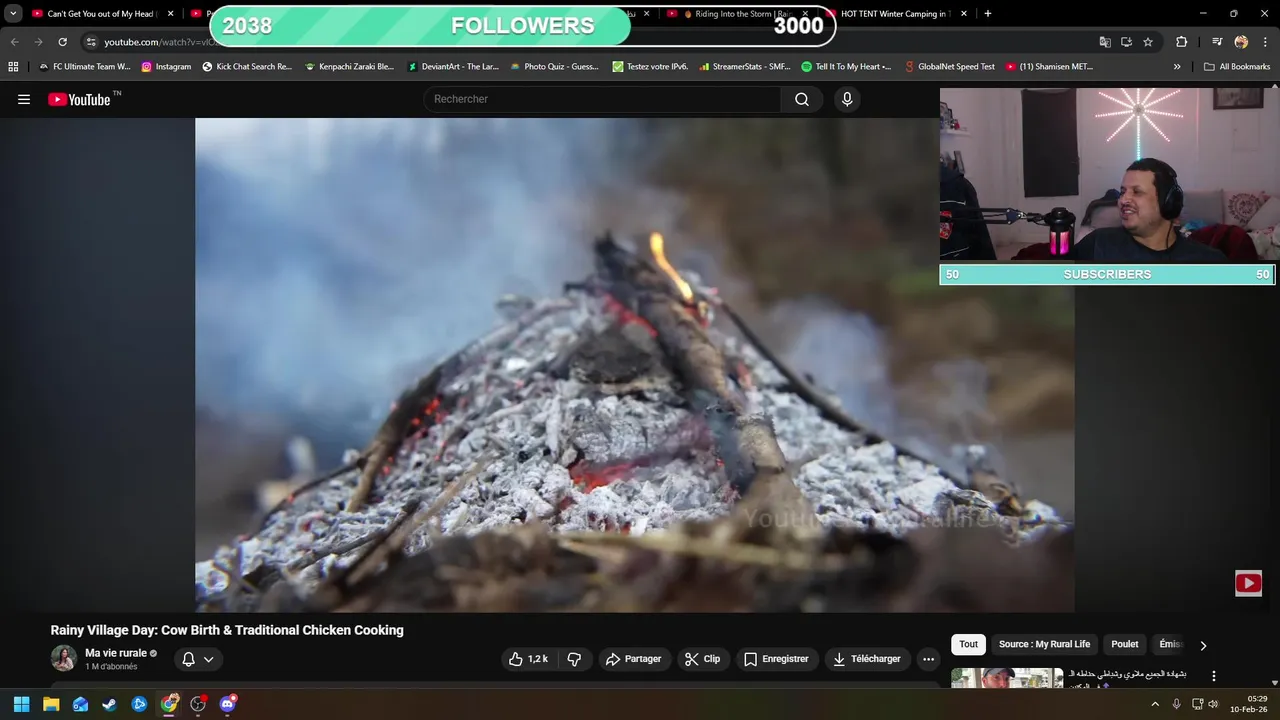Create a Clip of the video
This screenshot has height=720, width=1280.
(702, 659)
